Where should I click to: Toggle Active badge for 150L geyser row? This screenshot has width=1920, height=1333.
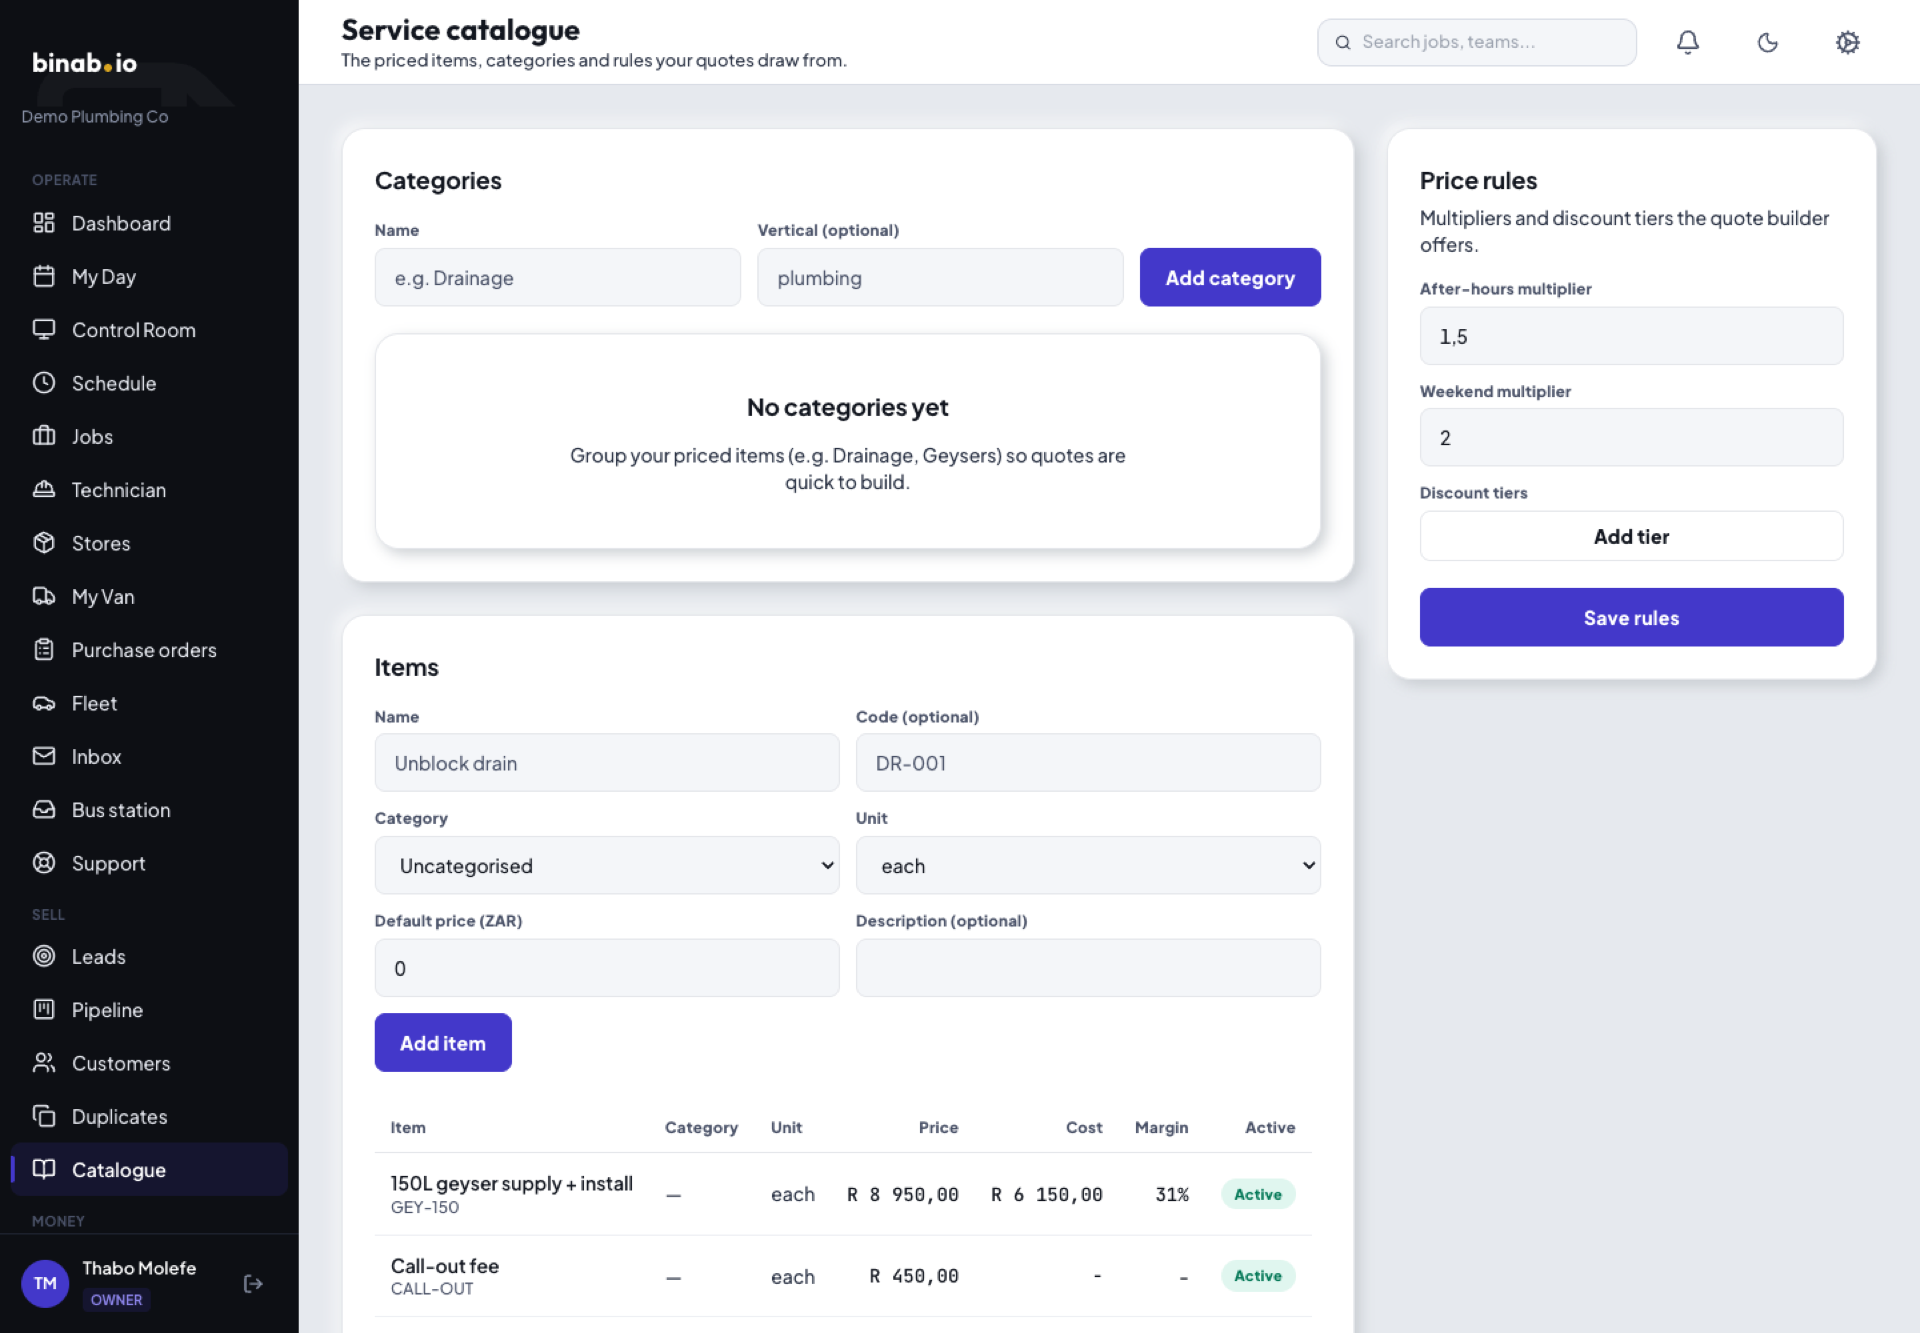(x=1258, y=1194)
